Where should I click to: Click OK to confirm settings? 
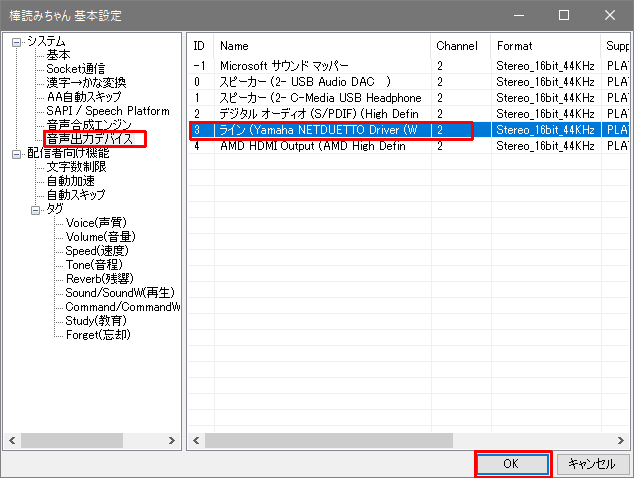click(512, 464)
